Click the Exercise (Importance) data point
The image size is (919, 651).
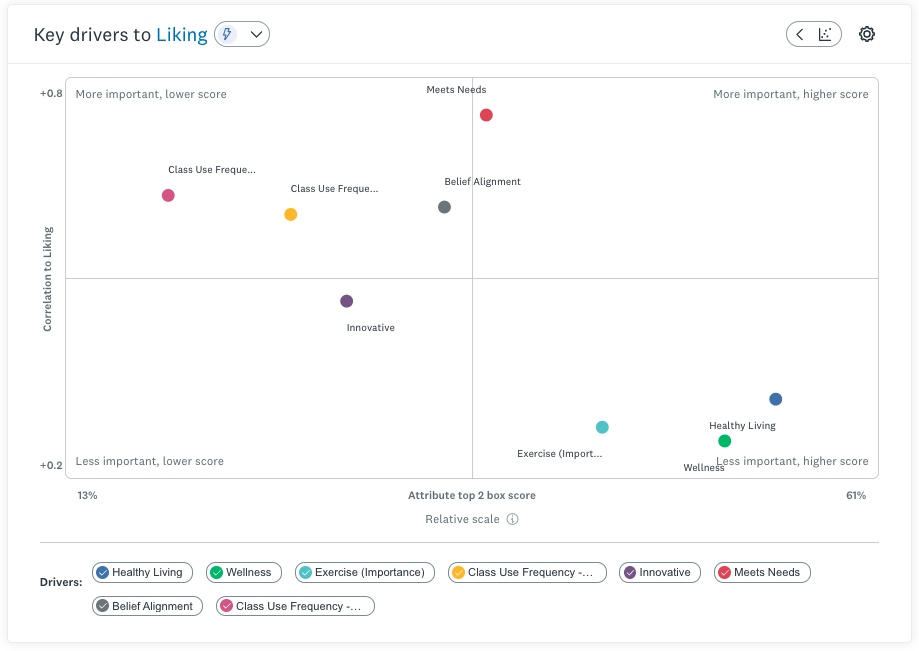coord(603,426)
